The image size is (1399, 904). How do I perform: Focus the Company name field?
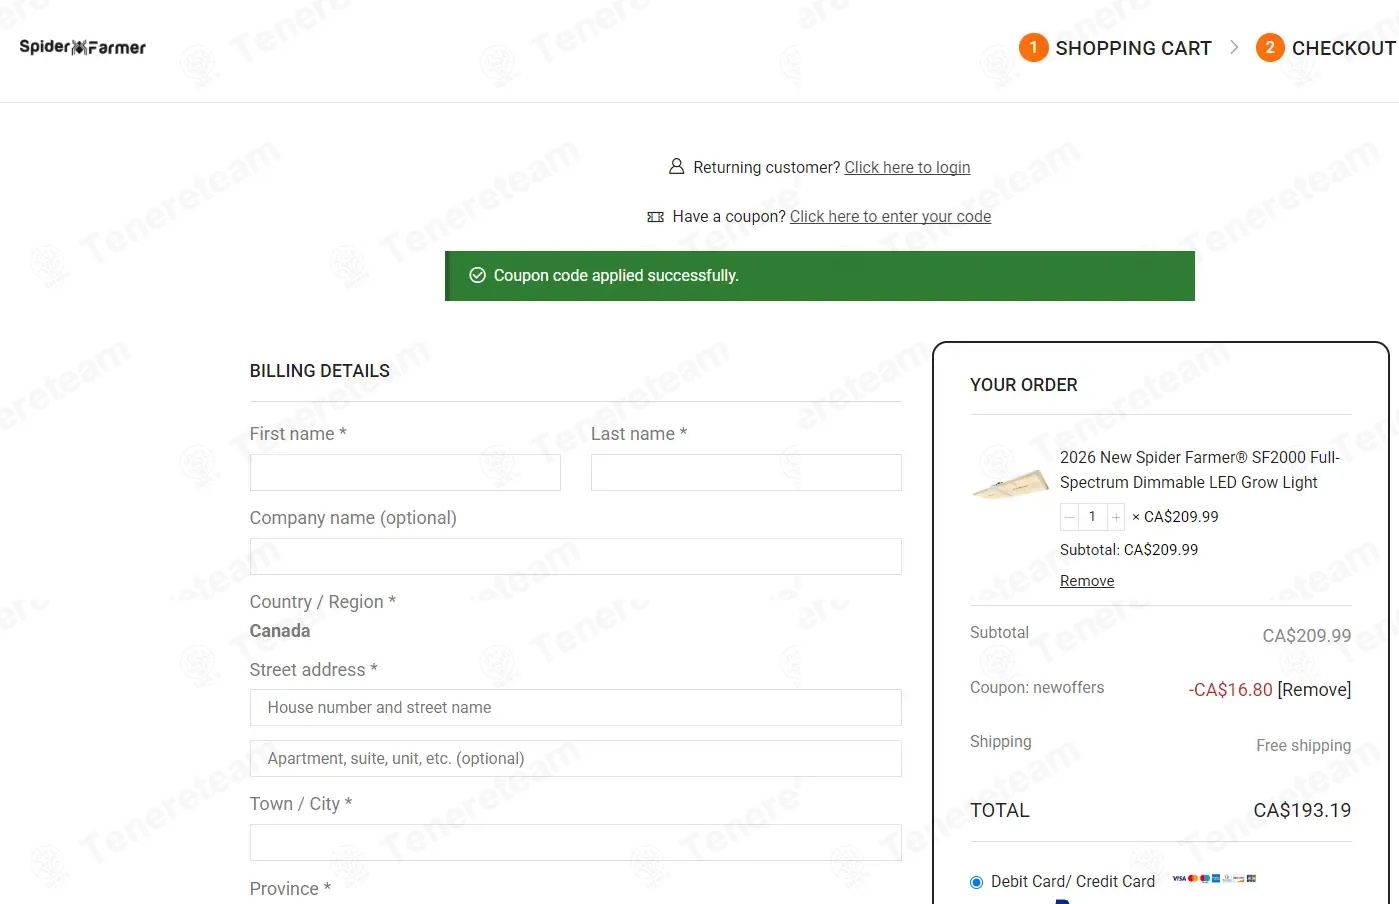(575, 556)
